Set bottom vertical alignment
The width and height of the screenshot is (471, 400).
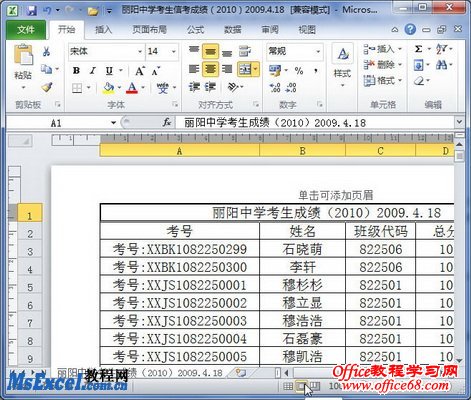(227, 52)
